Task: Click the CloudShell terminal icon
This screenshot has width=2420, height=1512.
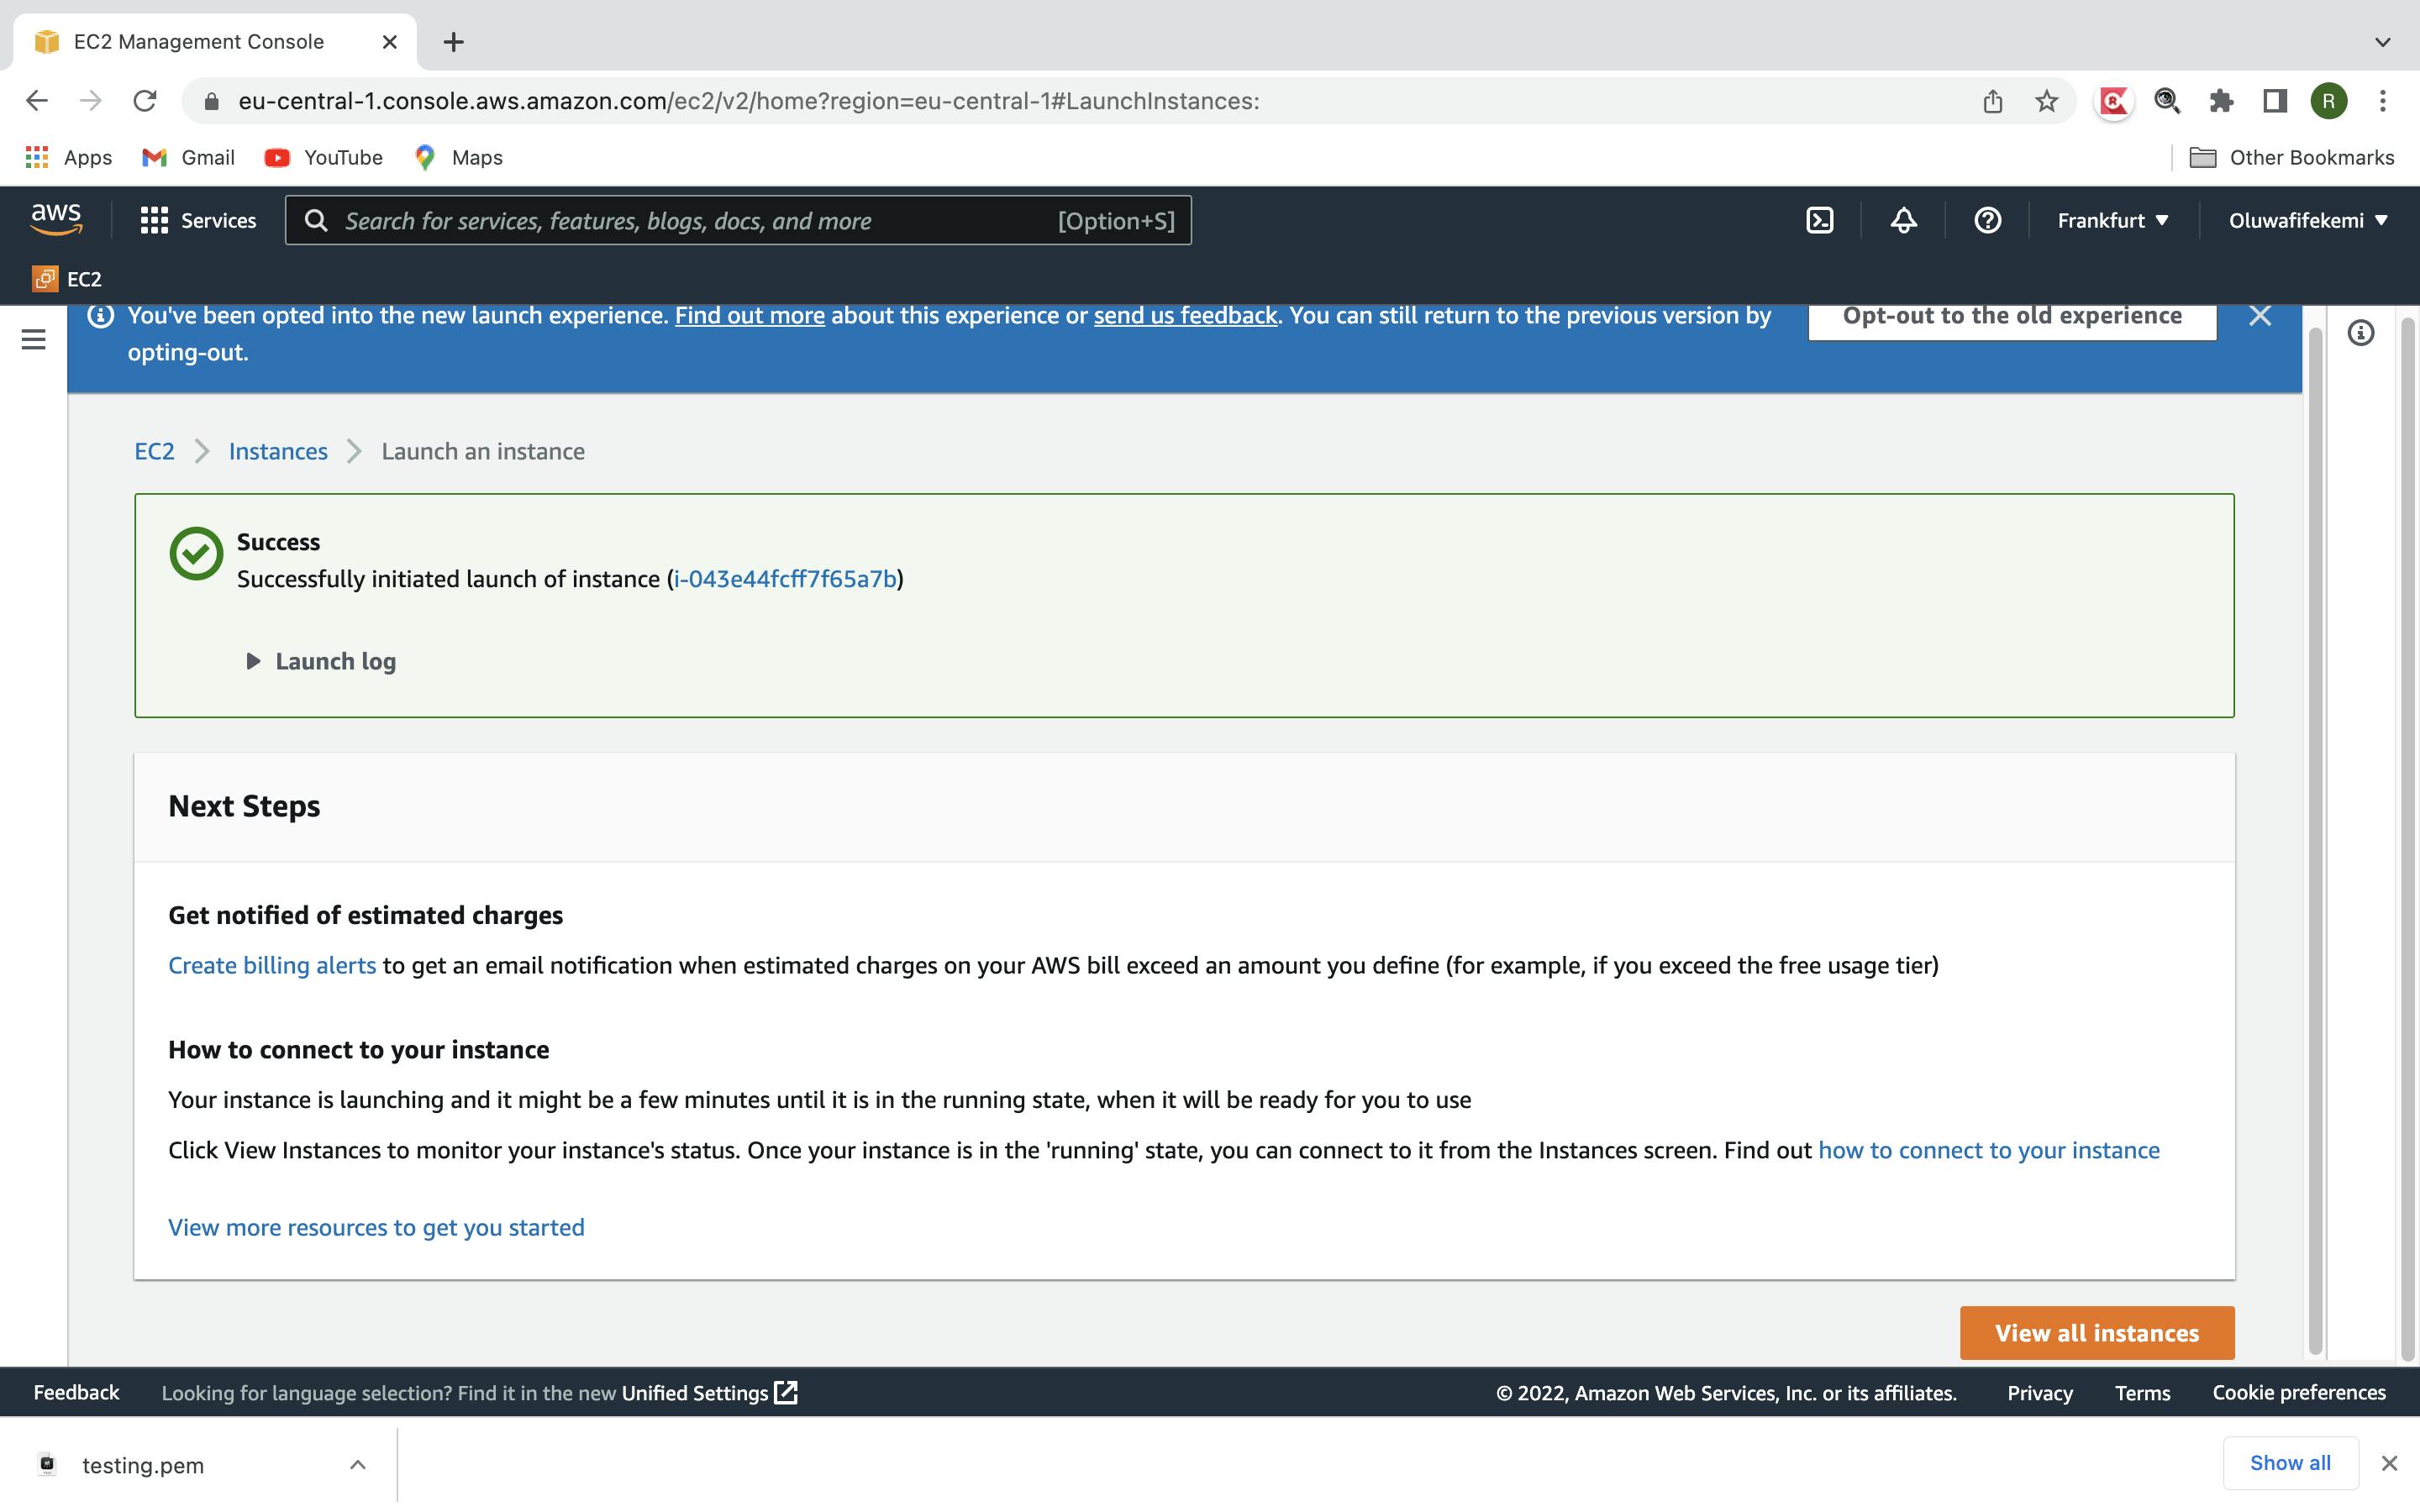Action: 1819,218
